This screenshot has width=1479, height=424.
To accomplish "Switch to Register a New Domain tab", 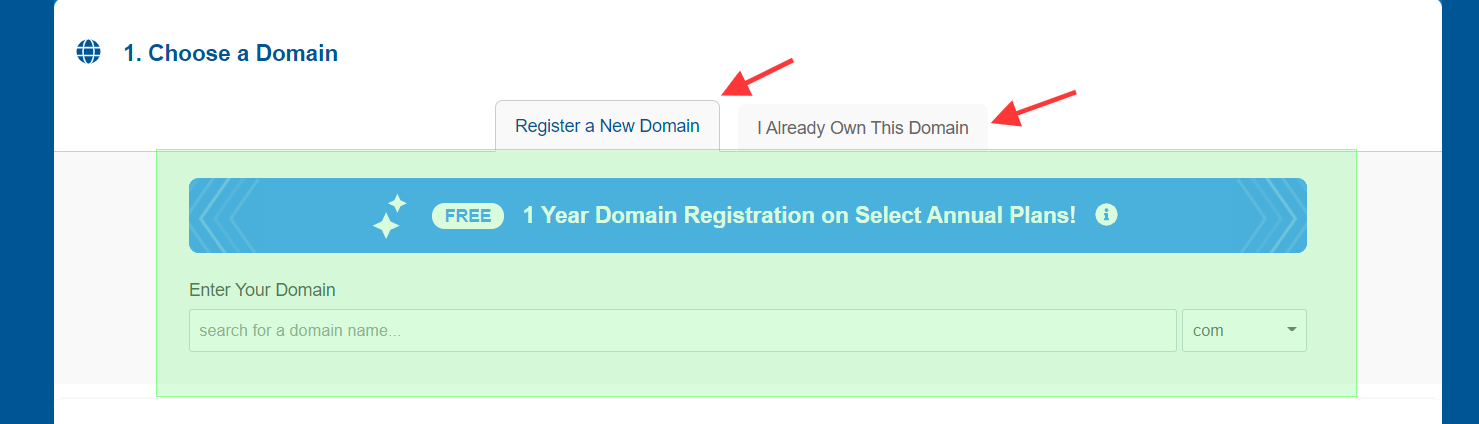I will (x=607, y=126).
